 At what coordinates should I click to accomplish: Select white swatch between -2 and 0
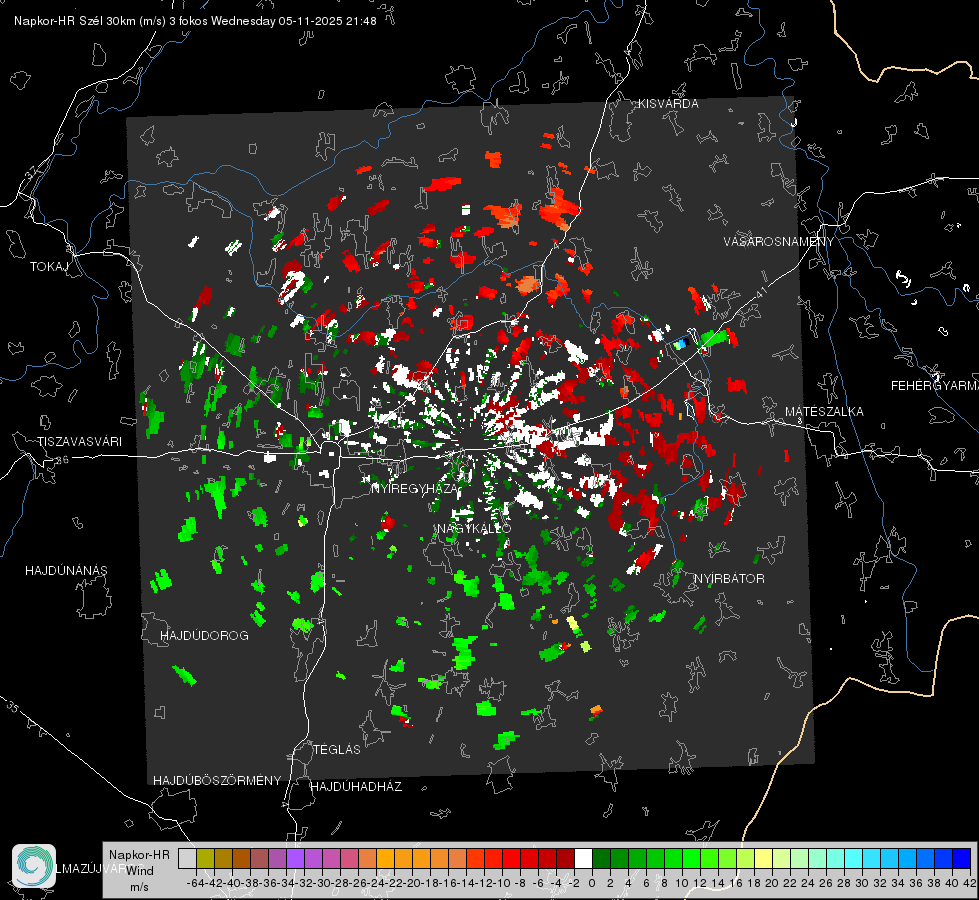coord(583,858)
